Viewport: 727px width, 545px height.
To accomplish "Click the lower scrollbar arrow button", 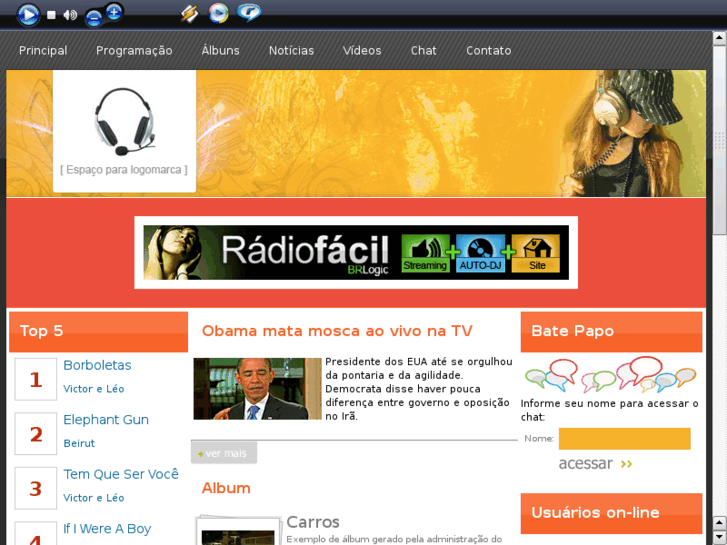I will [719, 538].
